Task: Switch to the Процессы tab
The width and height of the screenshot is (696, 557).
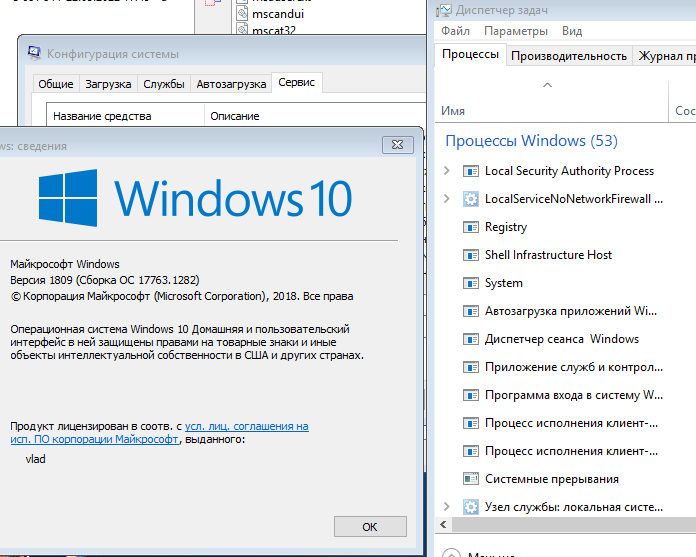Action: click(471, 55)
